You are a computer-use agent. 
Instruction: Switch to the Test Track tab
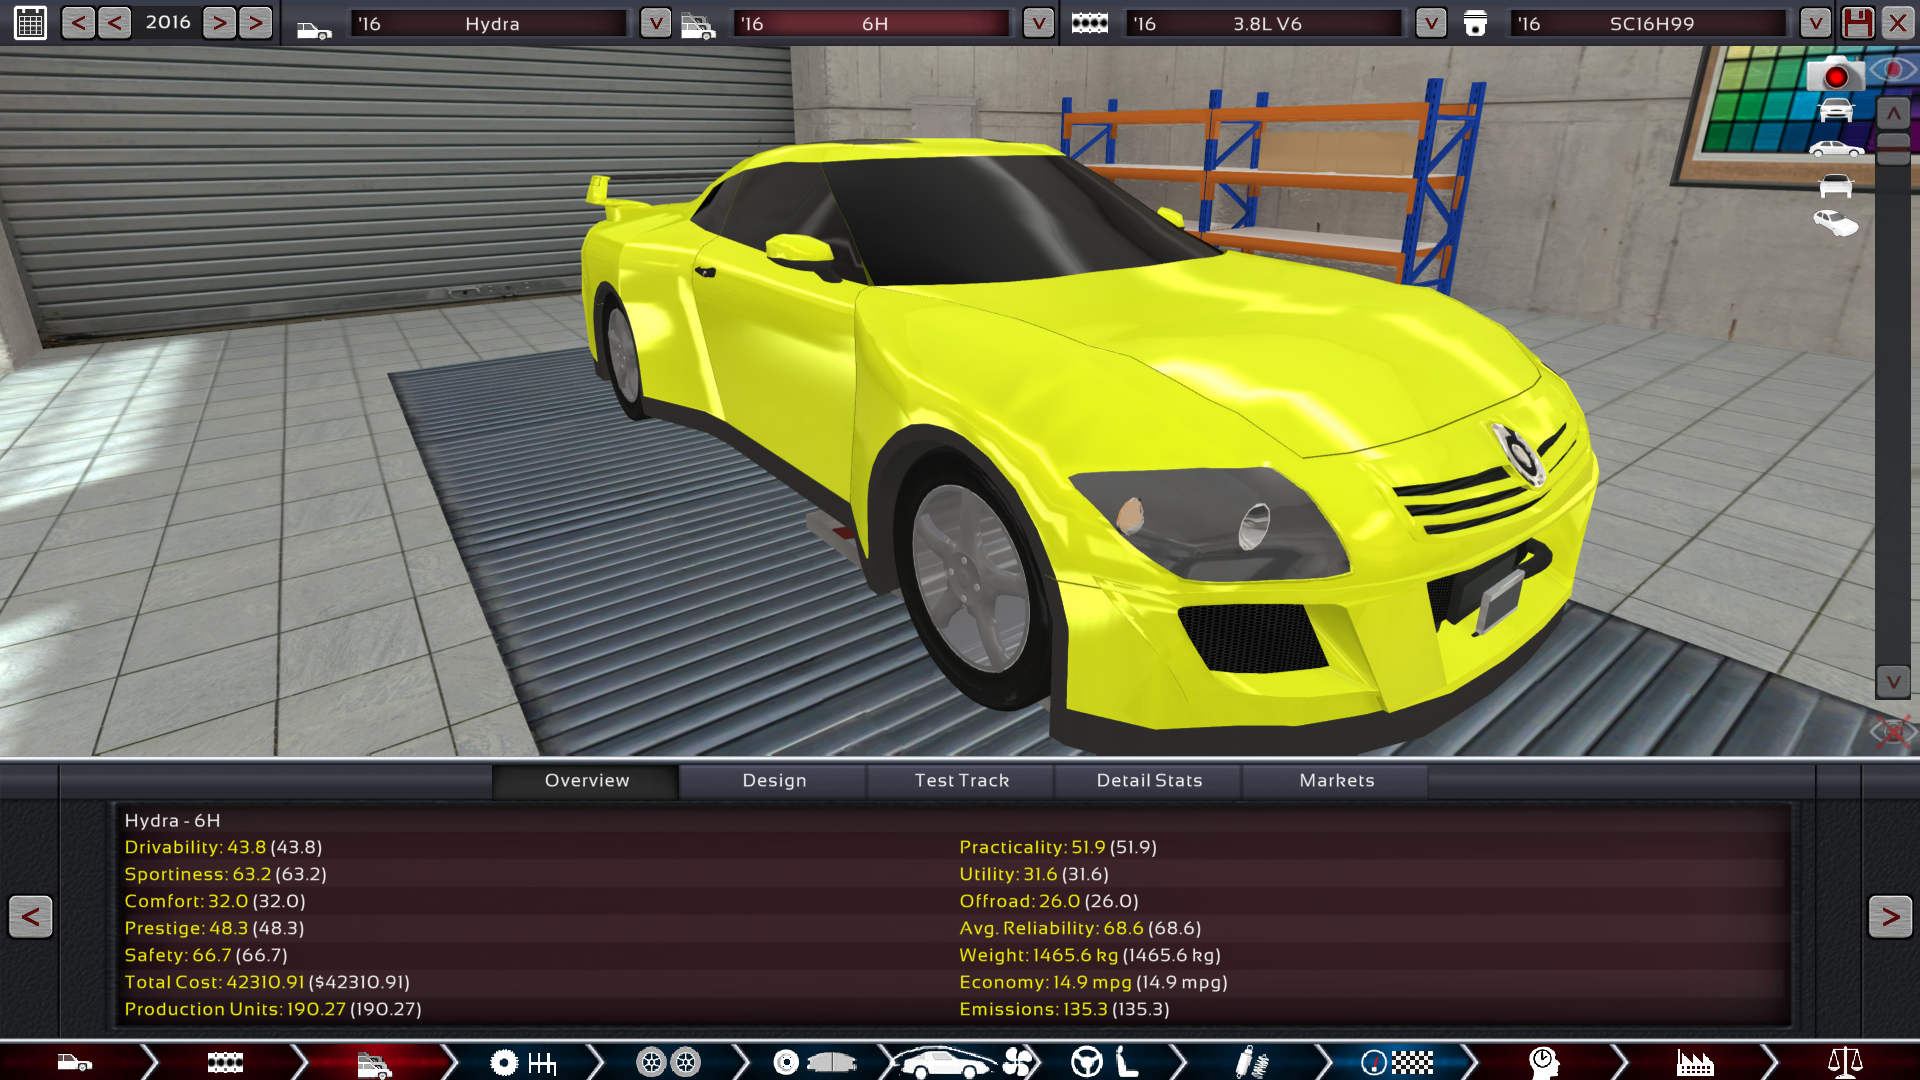tap(961, 780)
